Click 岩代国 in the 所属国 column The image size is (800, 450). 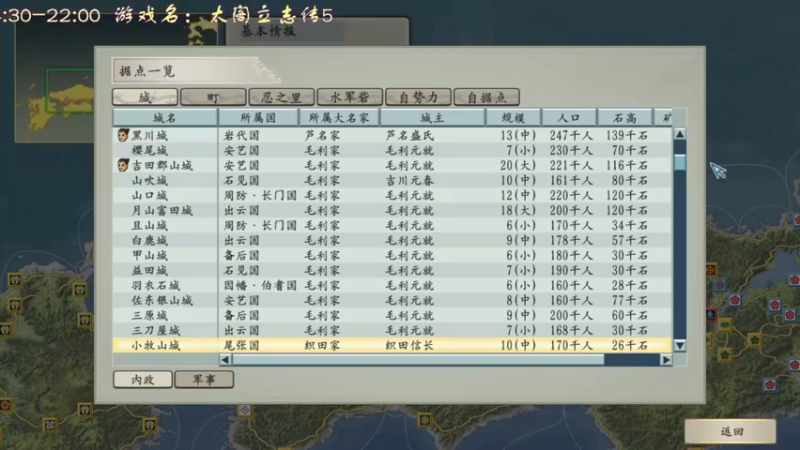[242, 135]
